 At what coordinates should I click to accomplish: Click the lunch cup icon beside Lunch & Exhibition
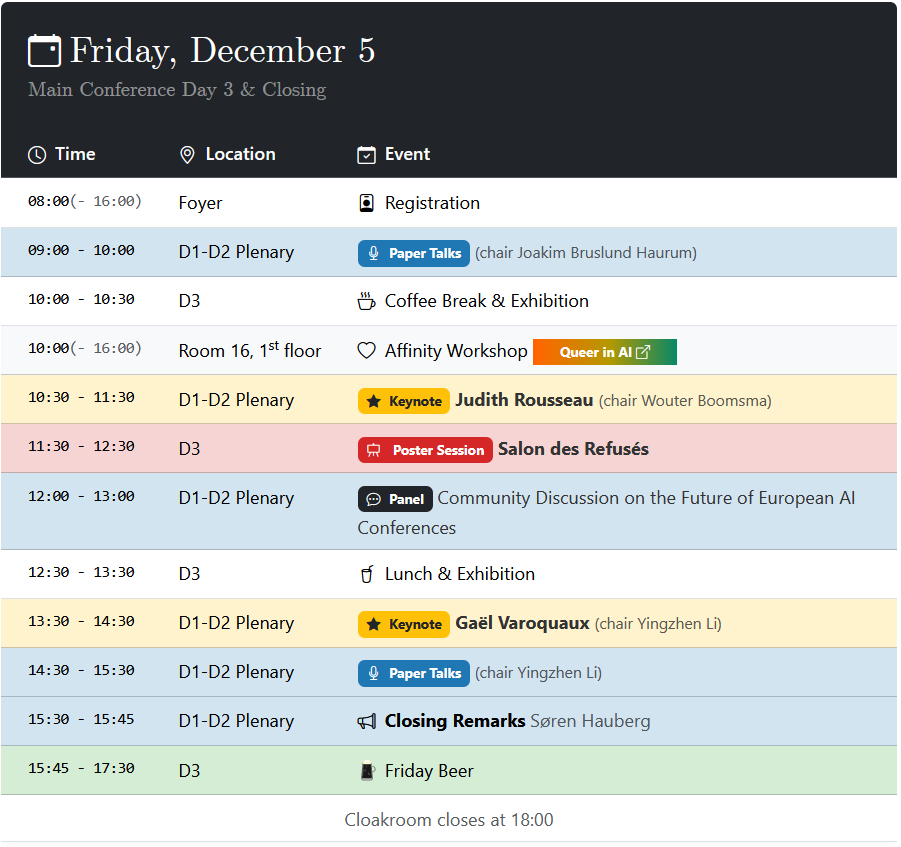[x=367, y=574]
